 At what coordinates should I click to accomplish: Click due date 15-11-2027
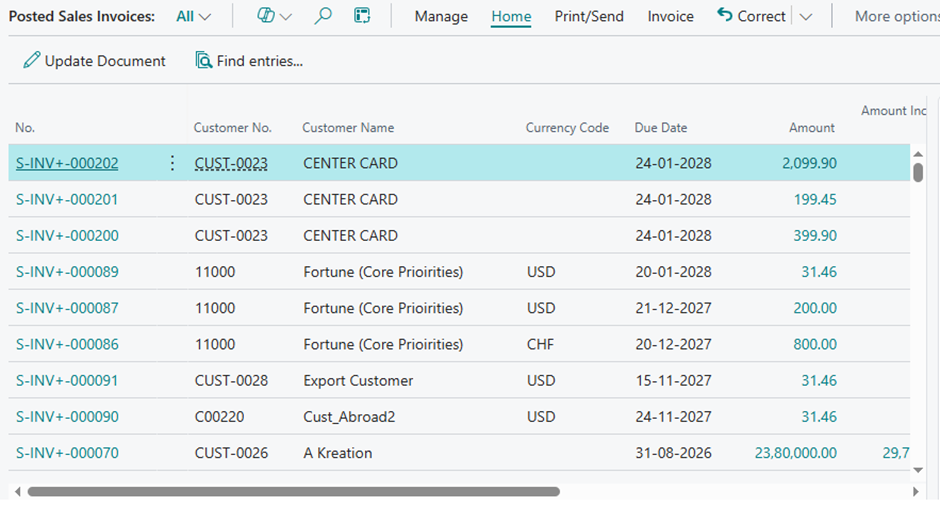(x=673, y=381)
